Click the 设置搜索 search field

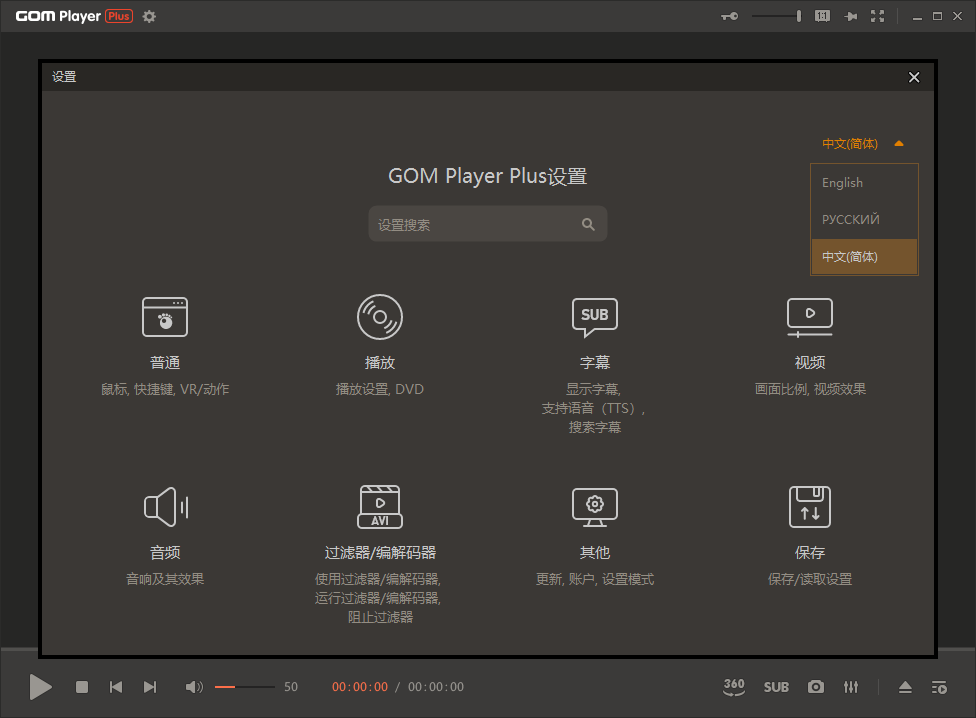click(476, 225)
